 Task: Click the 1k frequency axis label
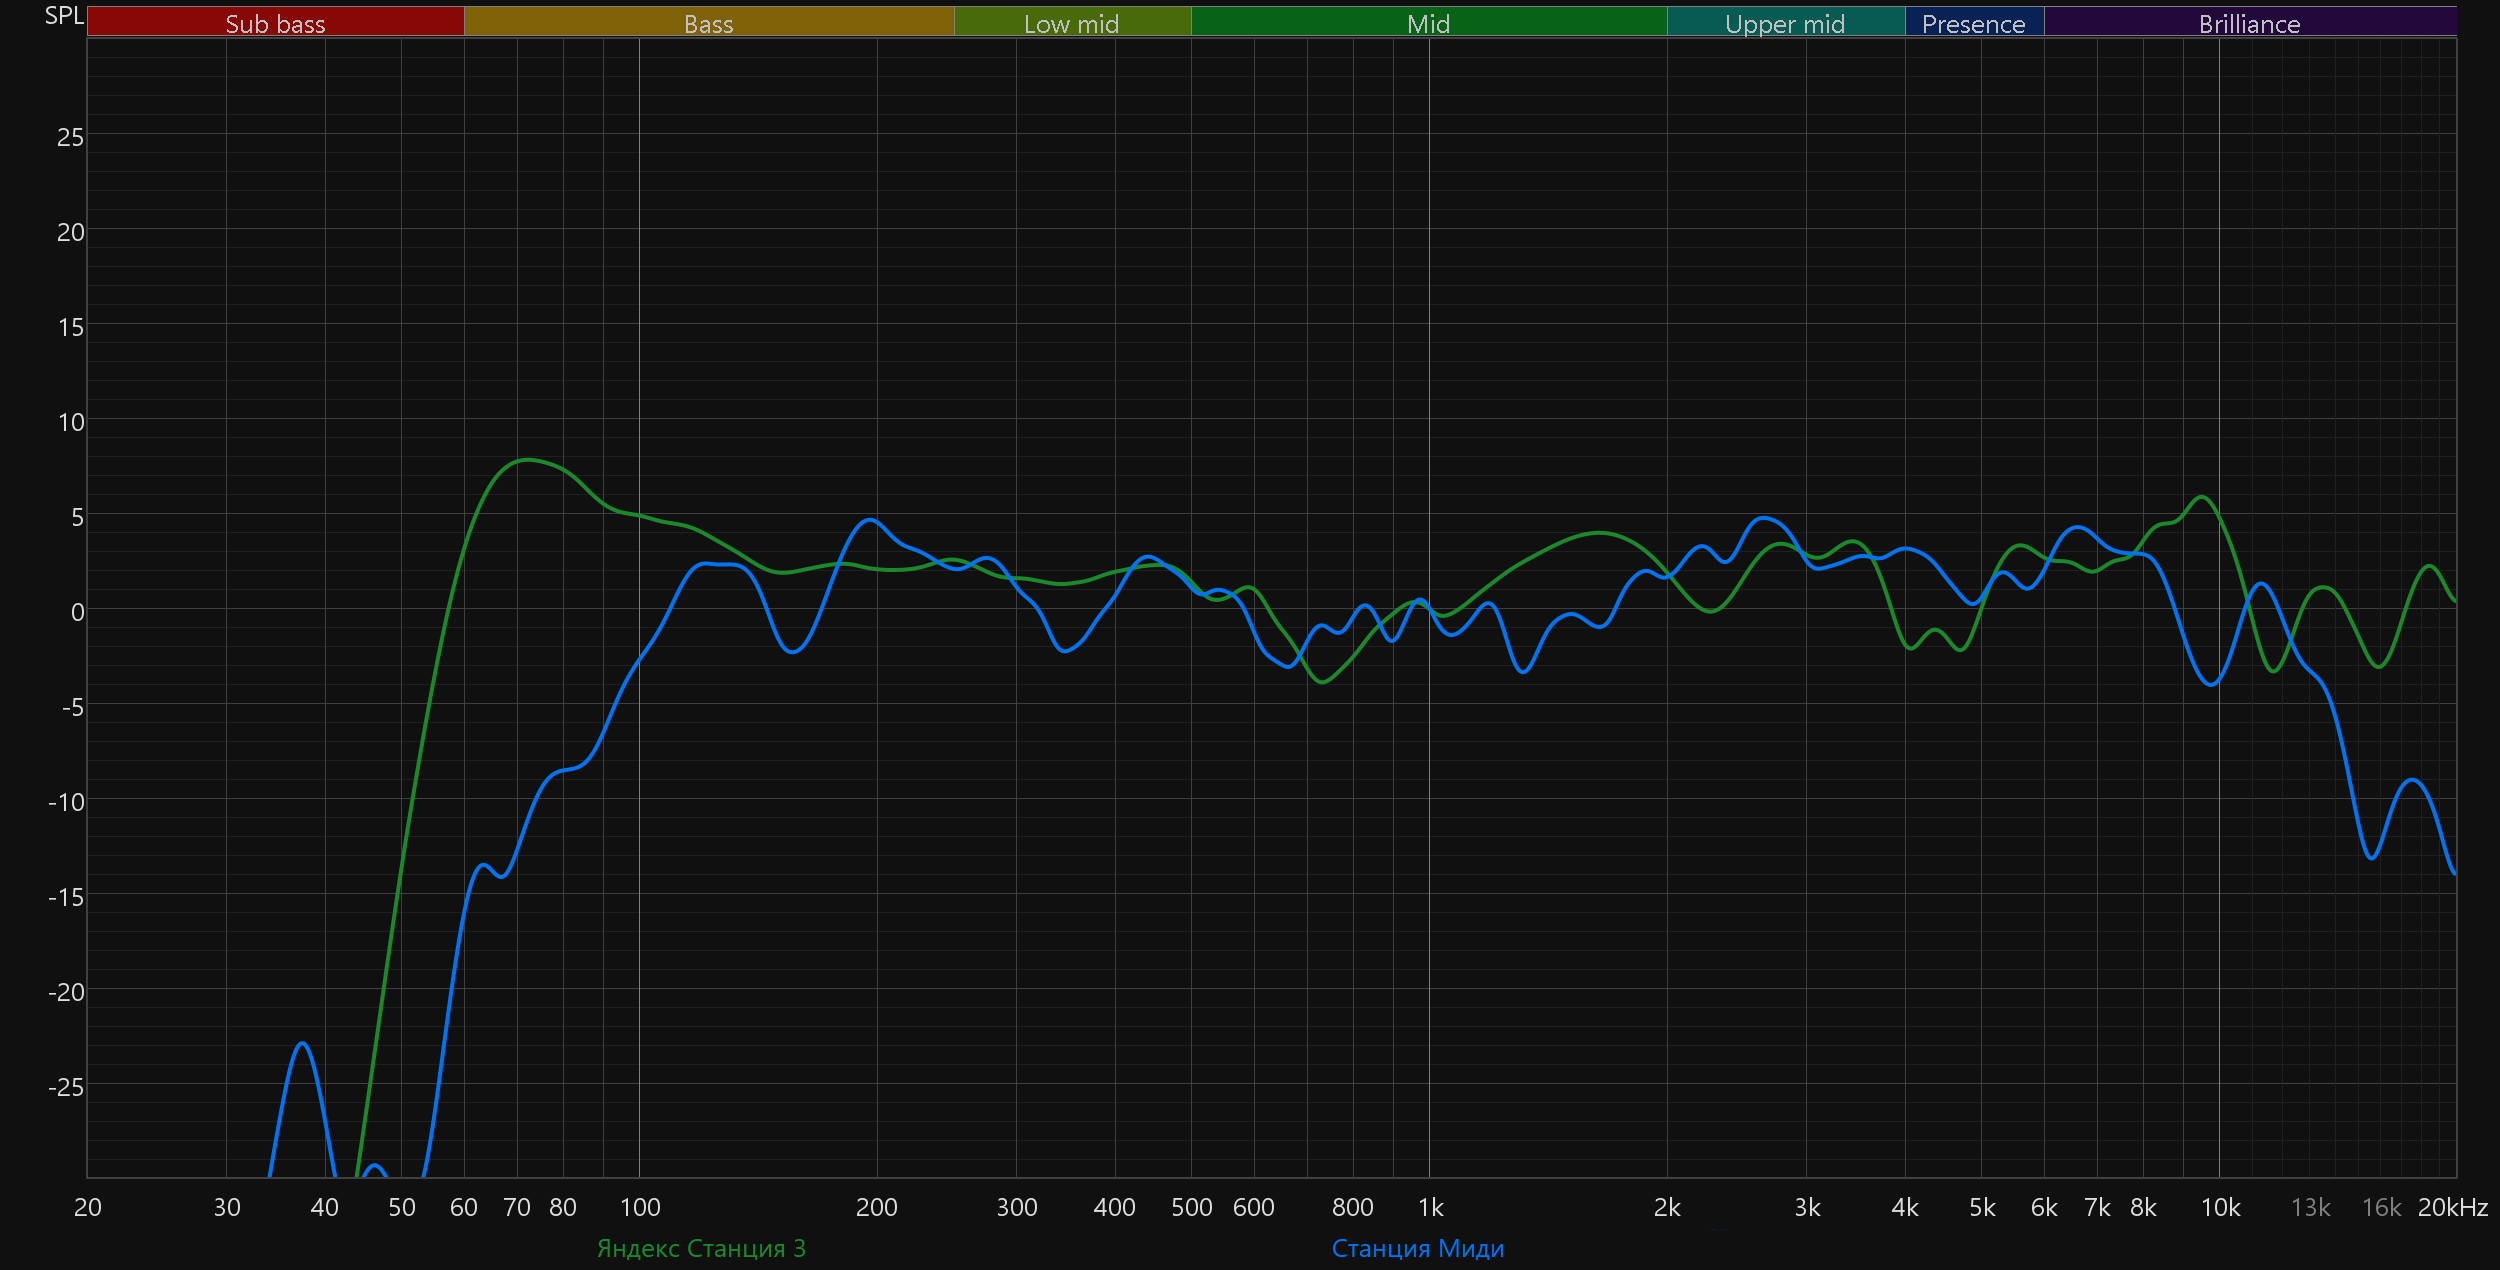tap(1431, 1208)
